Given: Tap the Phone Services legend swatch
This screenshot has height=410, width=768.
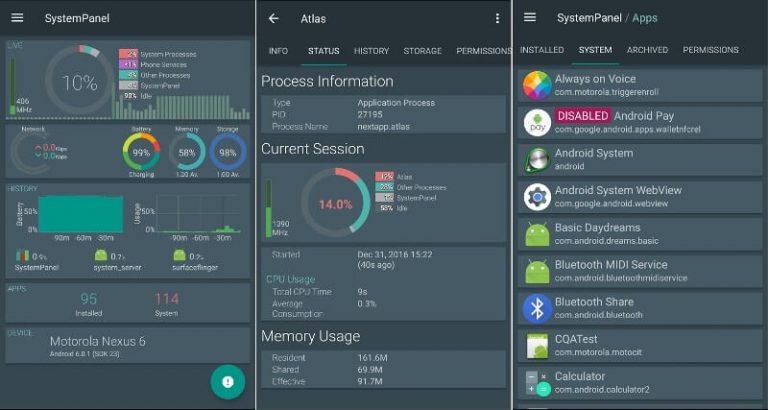Looking at the screenshot, I should click(128, 65).
